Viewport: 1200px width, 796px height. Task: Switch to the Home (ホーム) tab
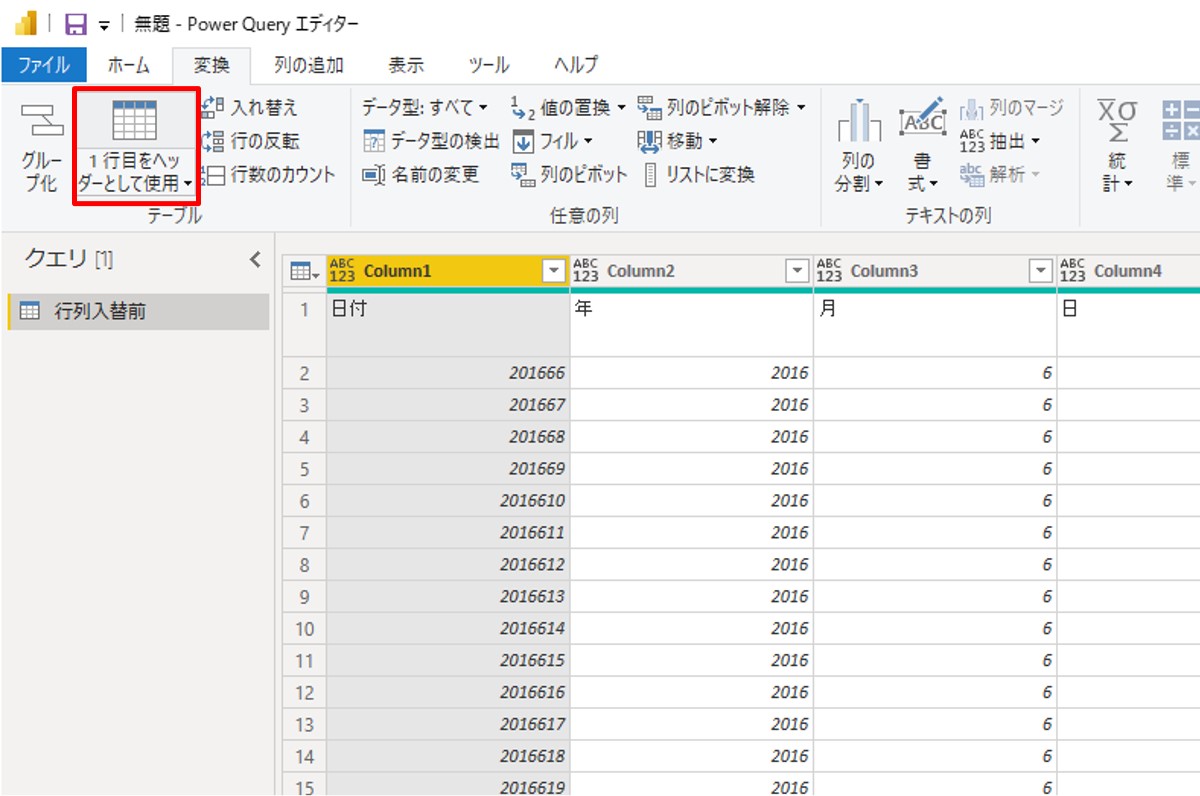pos(128,65)
